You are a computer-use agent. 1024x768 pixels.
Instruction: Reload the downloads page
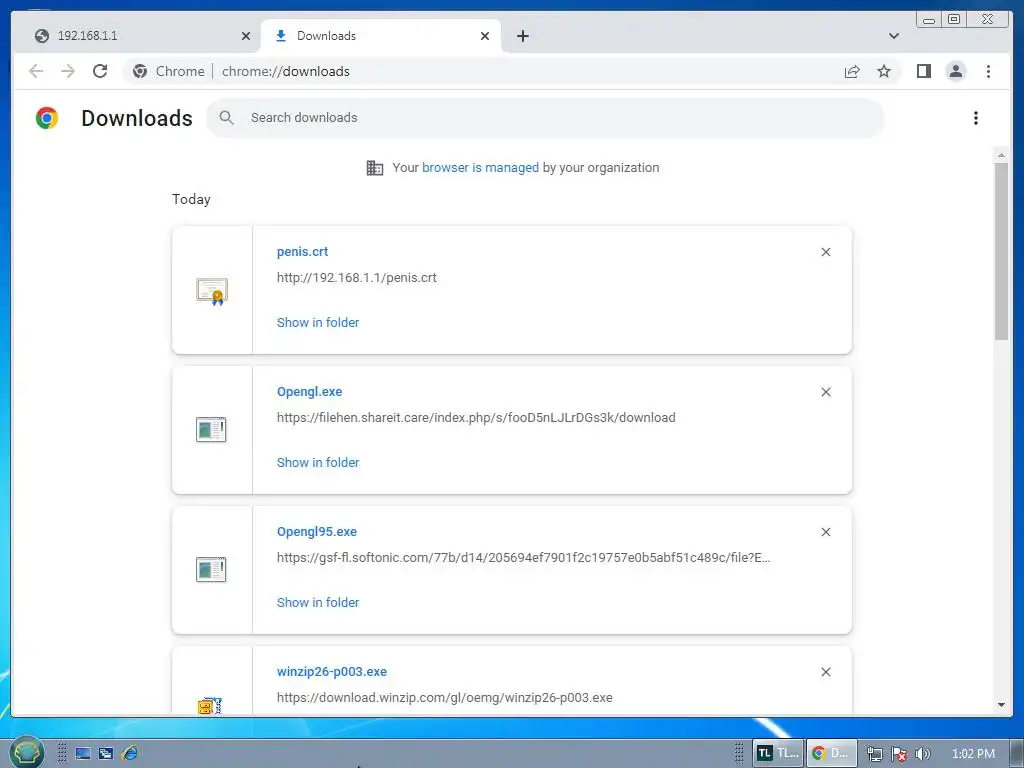tap(100, 71)
